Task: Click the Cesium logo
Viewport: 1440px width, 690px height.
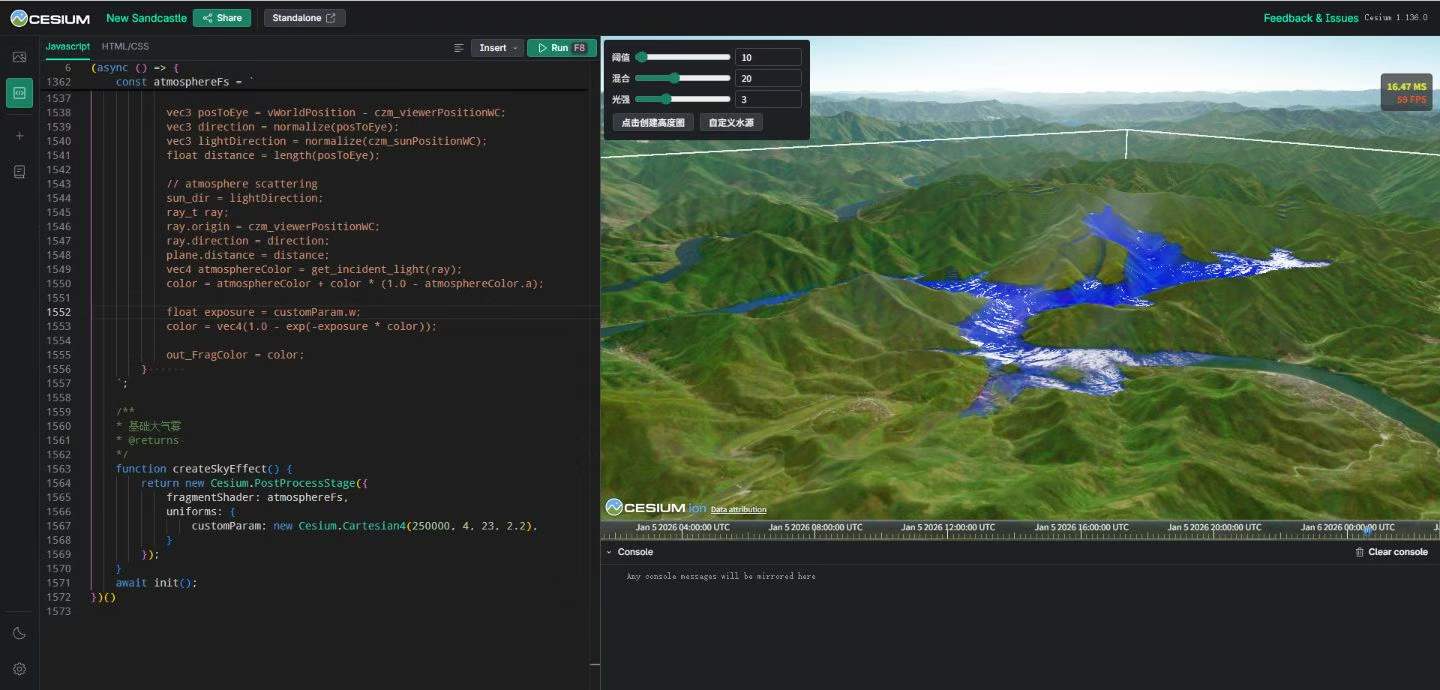Action: (50, 18)
